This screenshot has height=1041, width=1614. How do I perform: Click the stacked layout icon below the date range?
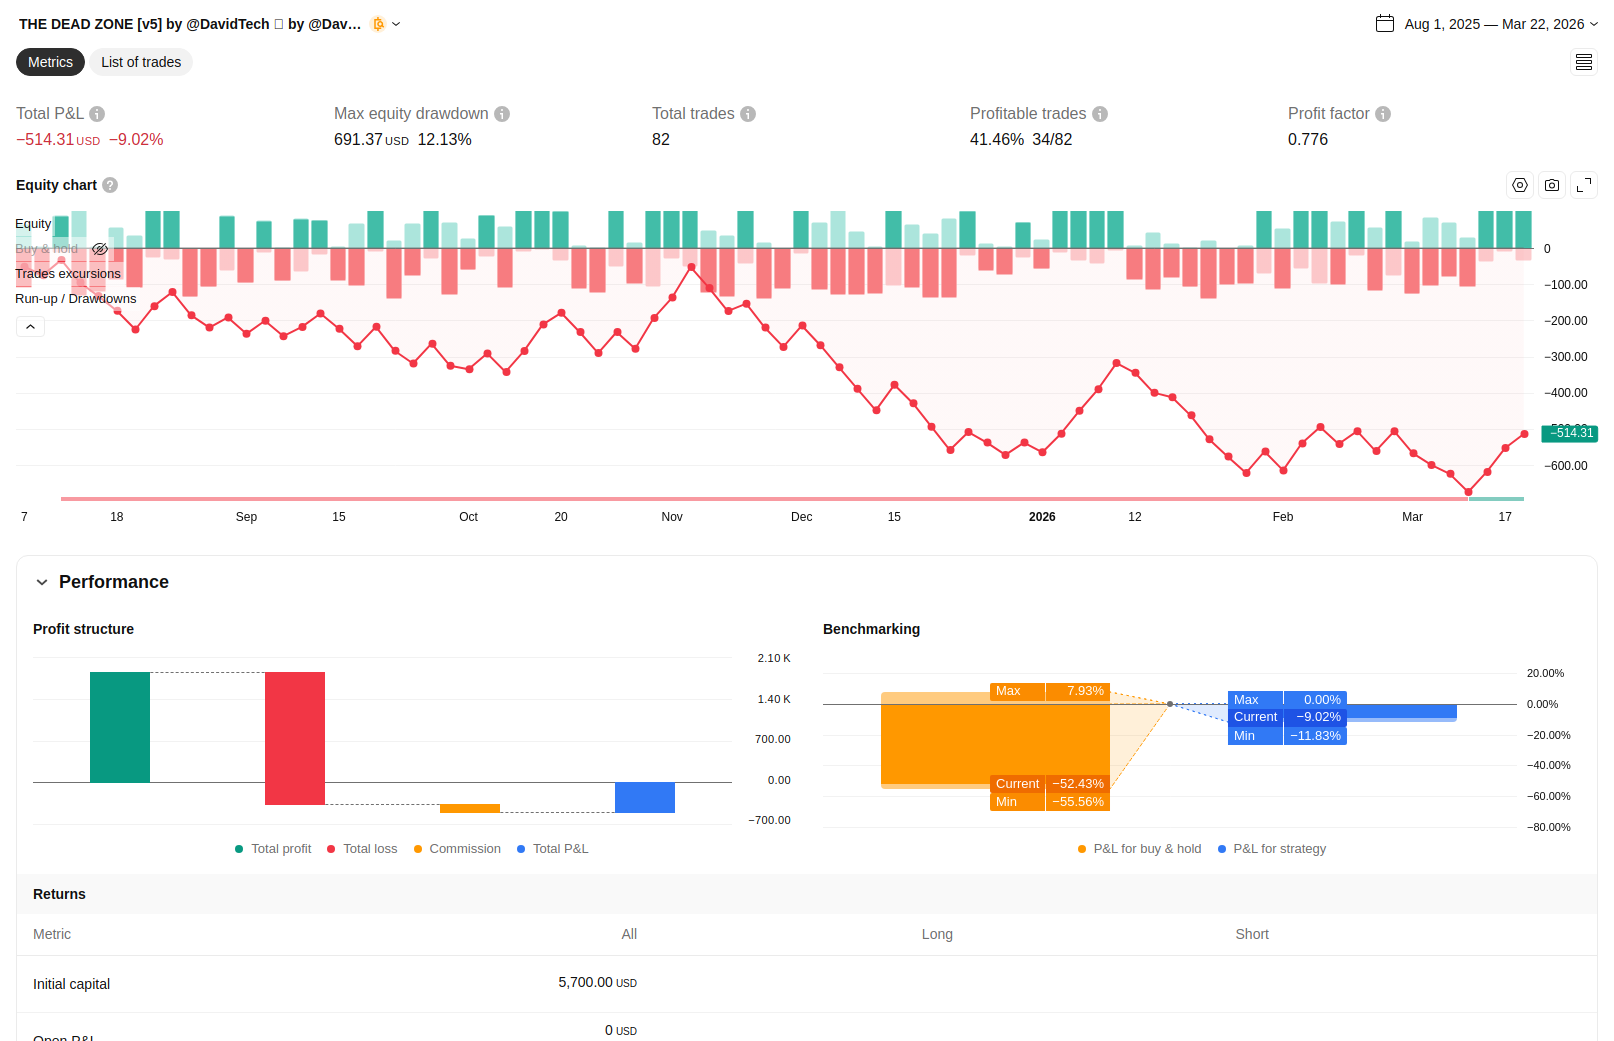point(1584,62)
